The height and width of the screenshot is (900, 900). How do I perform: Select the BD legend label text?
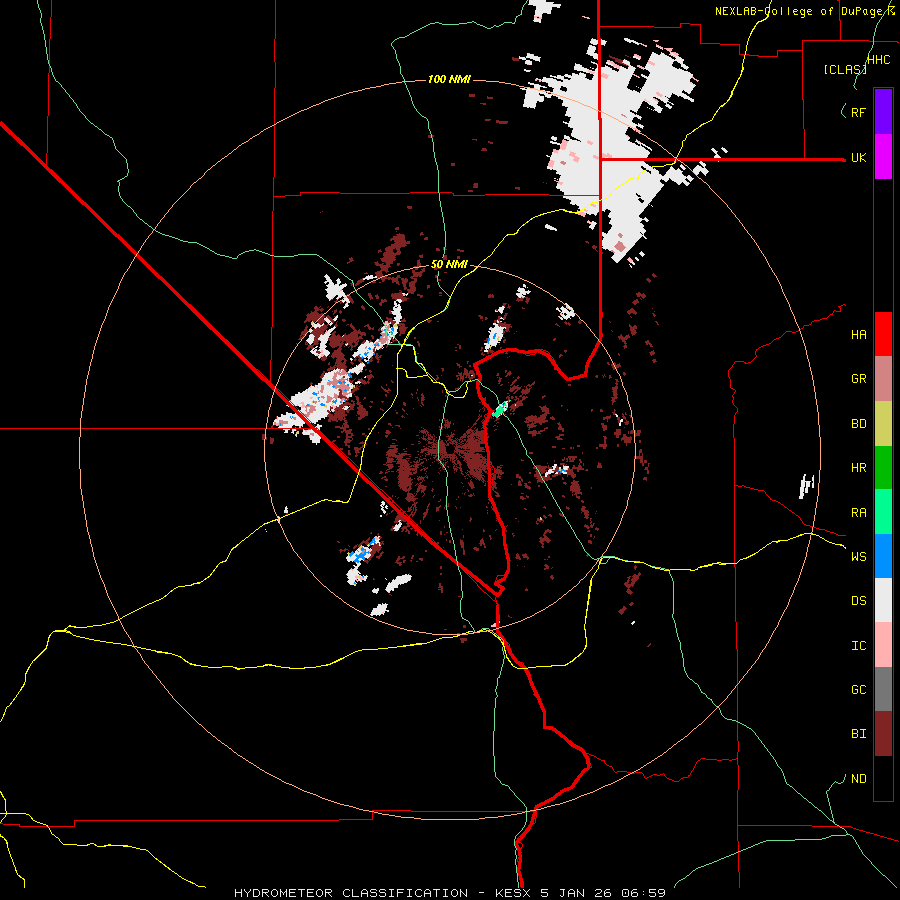pyautogui.click(x=858, y=424)
